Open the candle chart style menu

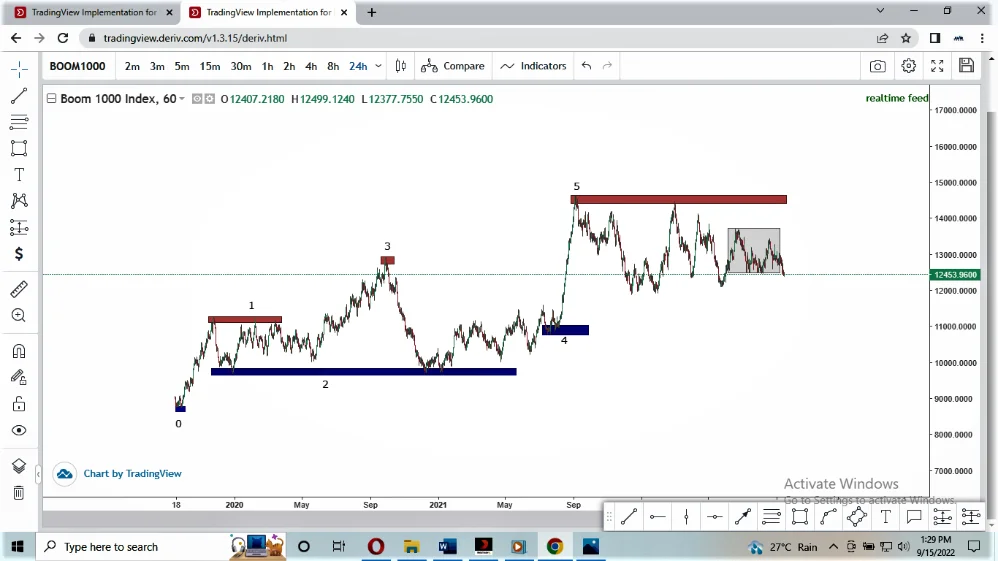click(x=400, y=66)
